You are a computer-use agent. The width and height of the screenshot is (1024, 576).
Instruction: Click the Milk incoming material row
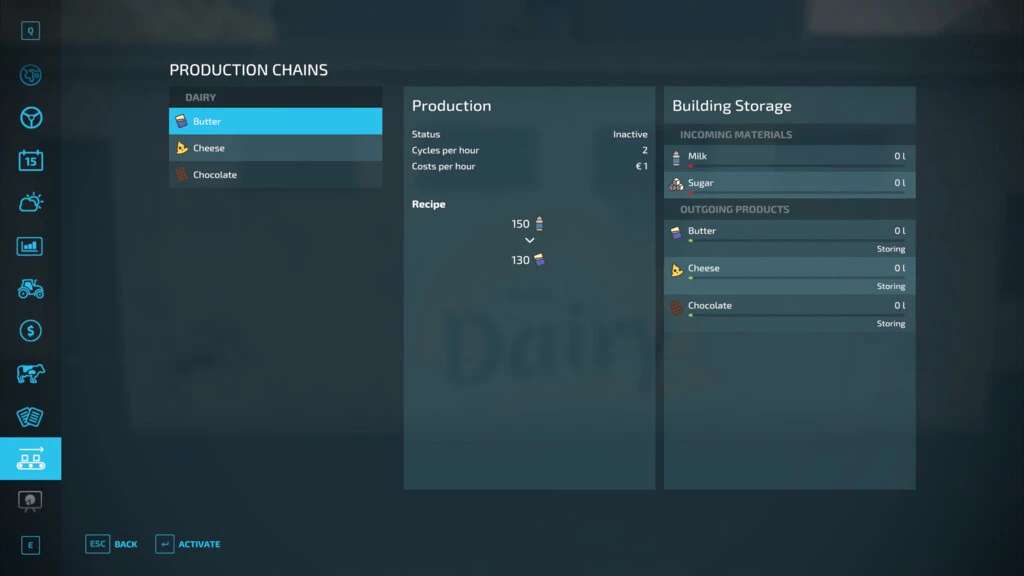(789, 158)
